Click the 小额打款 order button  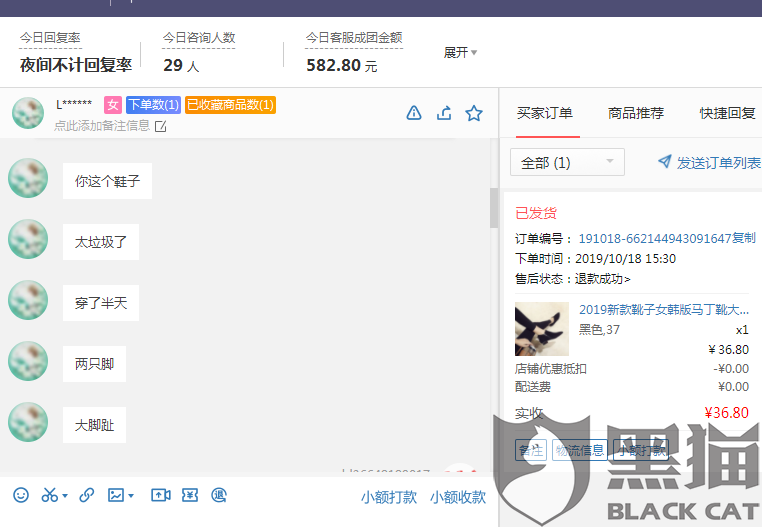(641, 450)
